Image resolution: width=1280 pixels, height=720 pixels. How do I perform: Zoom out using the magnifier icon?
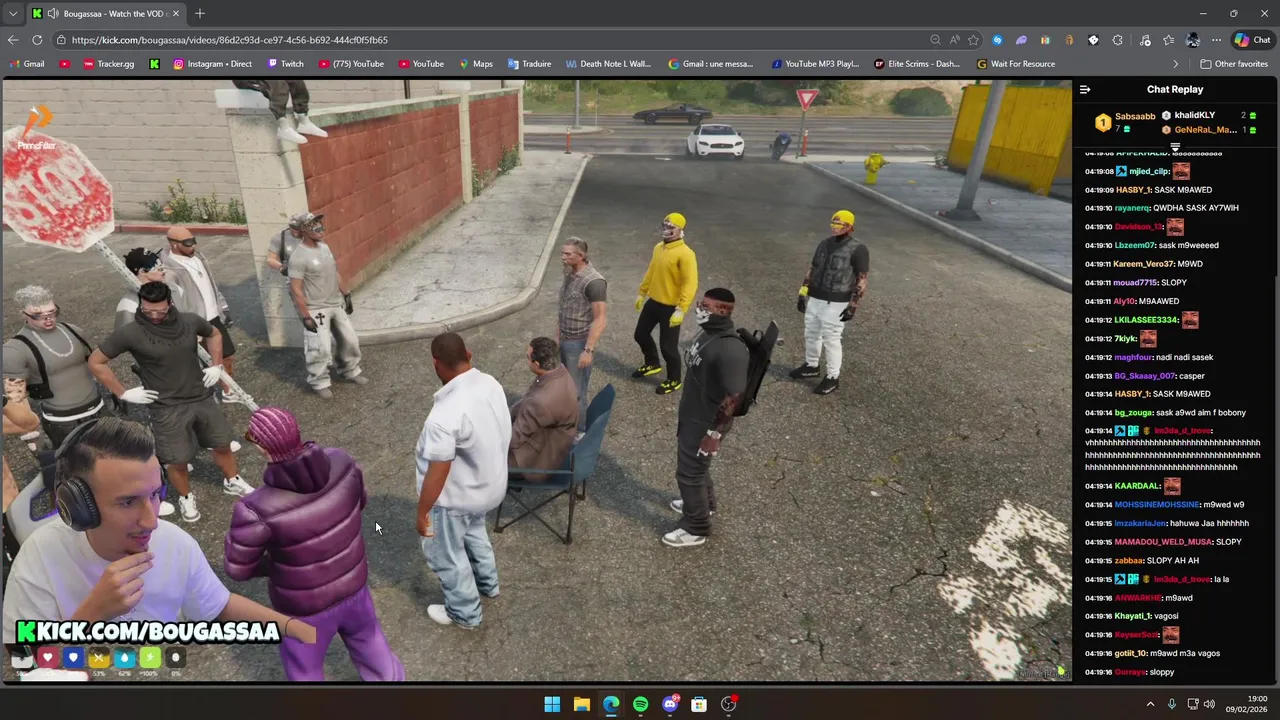click(x=935, y=40)
